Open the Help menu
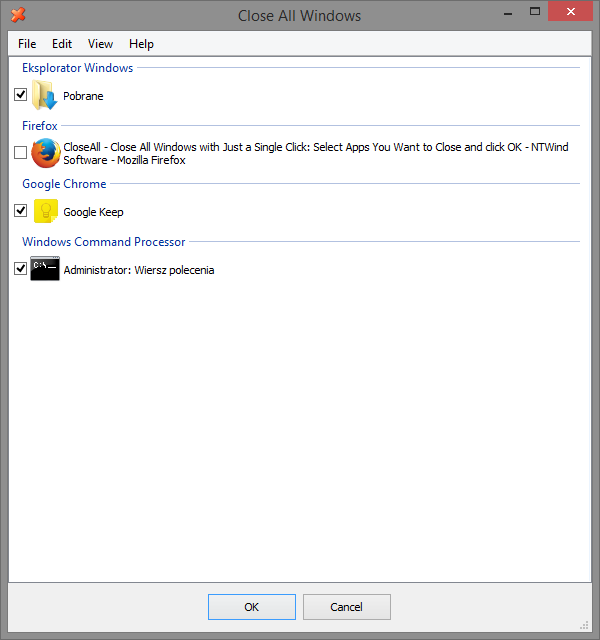The image size is (600, 640). 141,44
